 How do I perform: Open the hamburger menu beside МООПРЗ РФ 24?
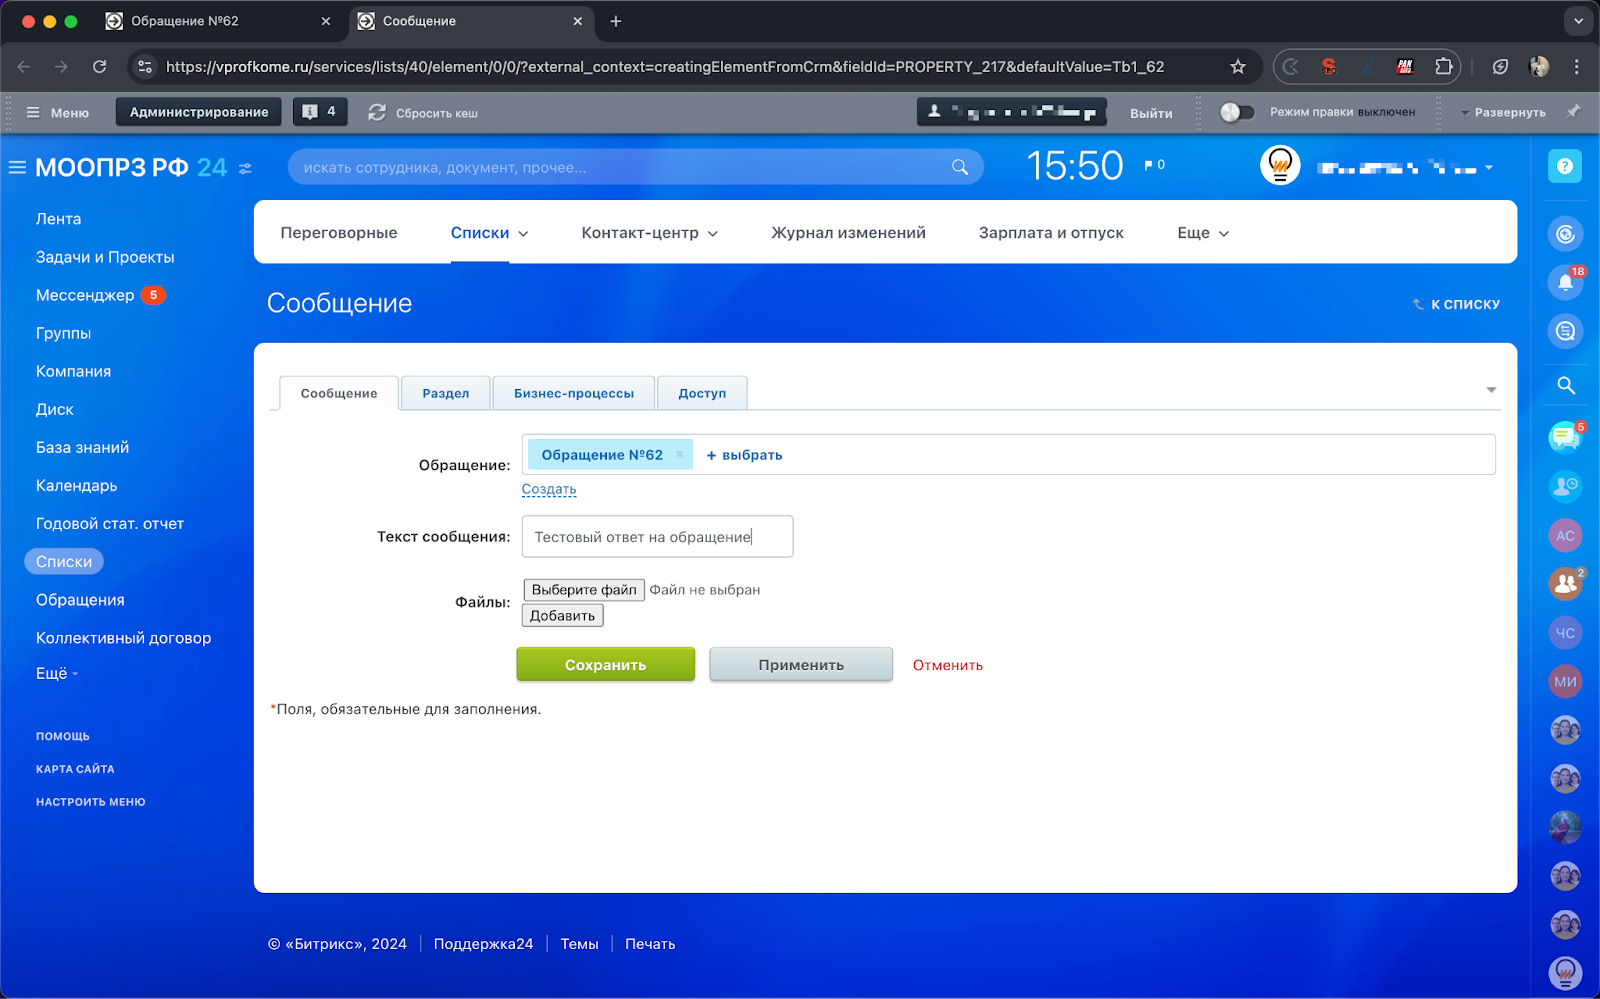click(x=17, y=168)
